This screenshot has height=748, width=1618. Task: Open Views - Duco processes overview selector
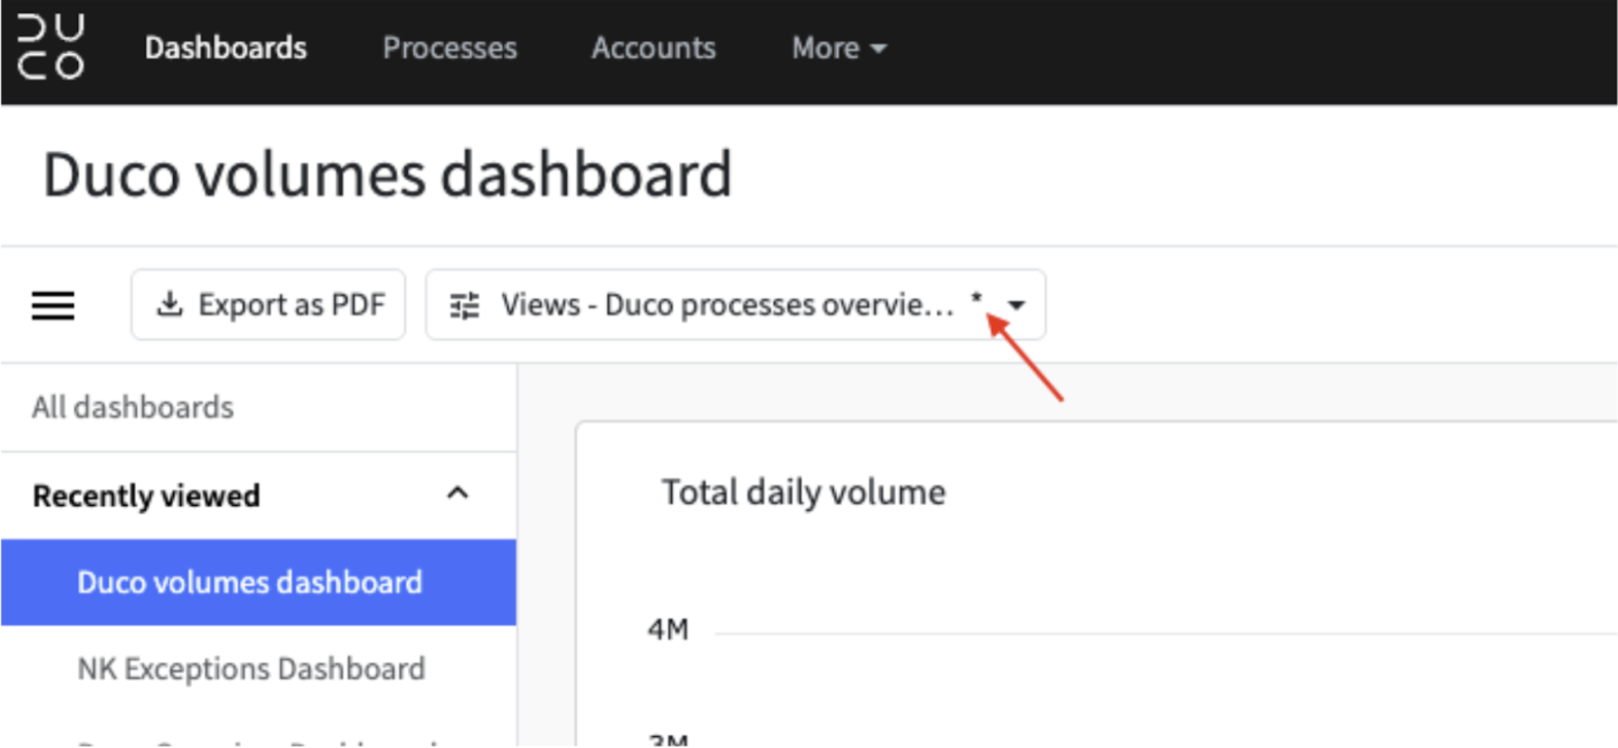[x=736, y=304]
